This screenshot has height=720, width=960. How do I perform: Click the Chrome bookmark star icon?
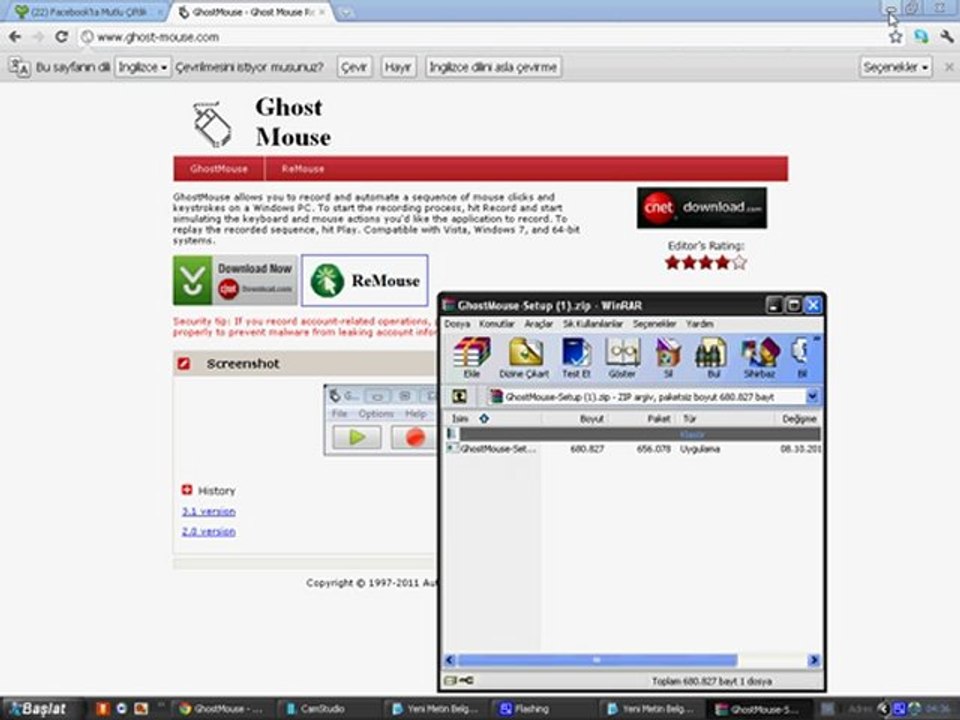(x=895, y=37)
